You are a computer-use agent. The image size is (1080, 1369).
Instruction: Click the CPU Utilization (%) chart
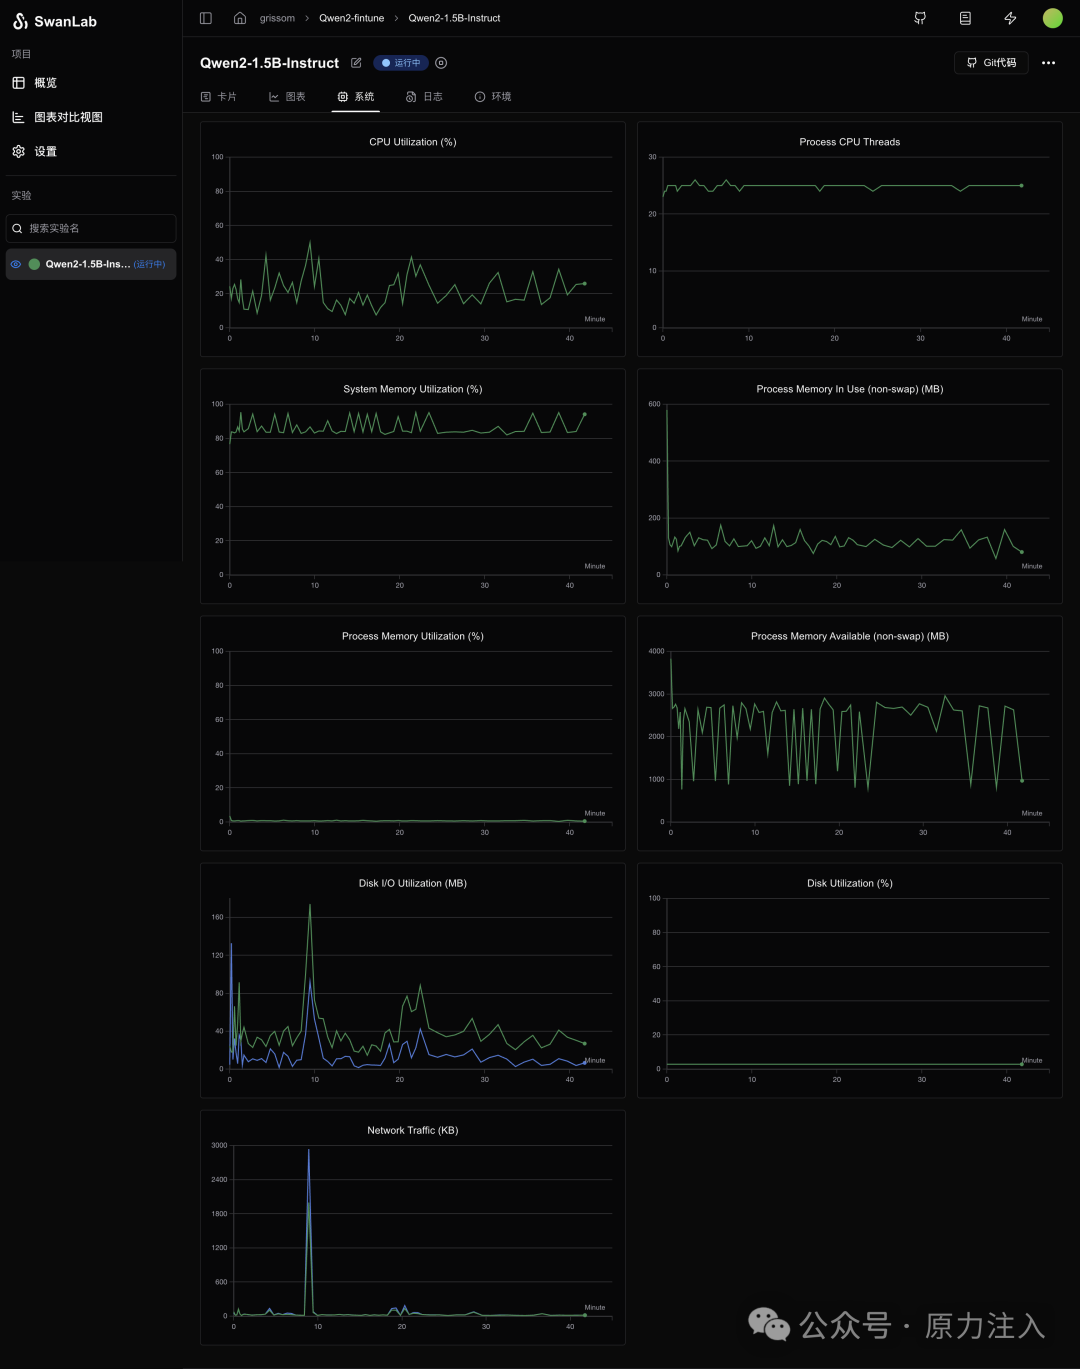412,239
